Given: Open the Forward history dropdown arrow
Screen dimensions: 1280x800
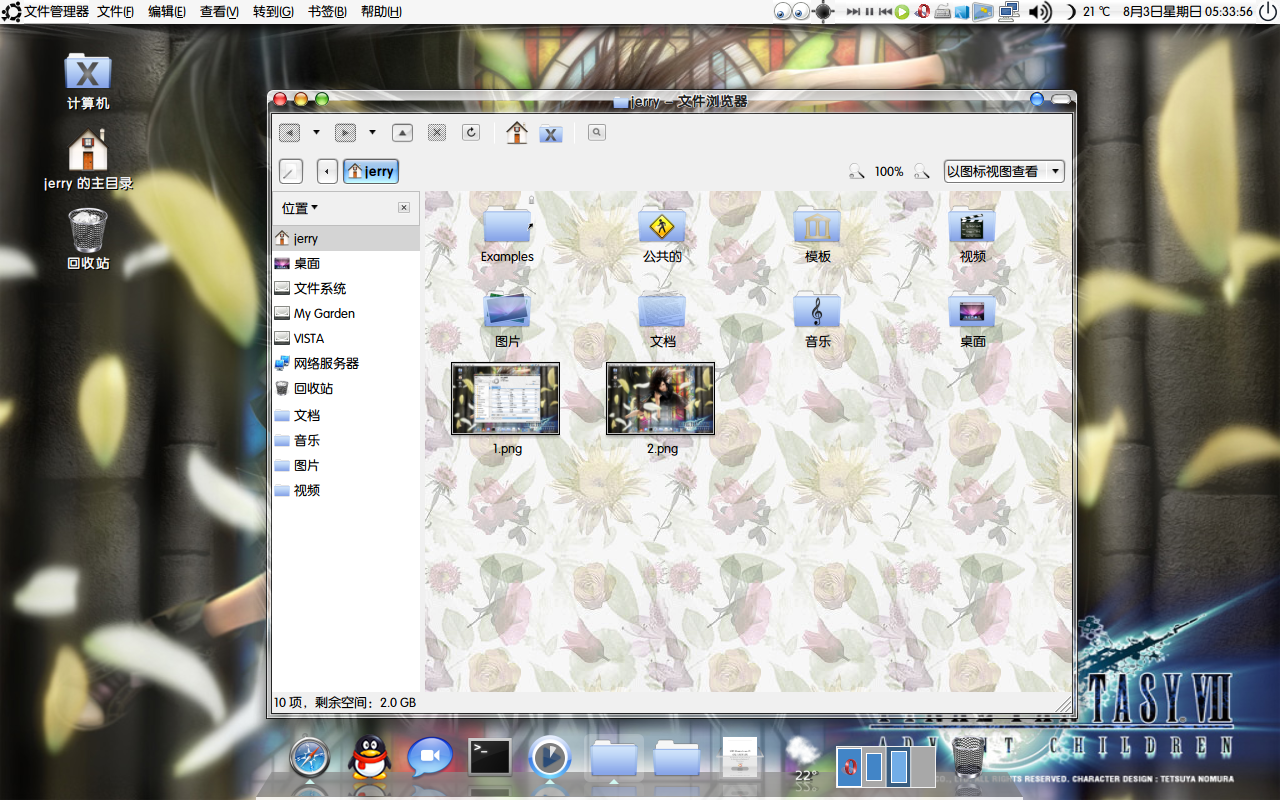Looking at the screenshot, I should coord(373,132).
